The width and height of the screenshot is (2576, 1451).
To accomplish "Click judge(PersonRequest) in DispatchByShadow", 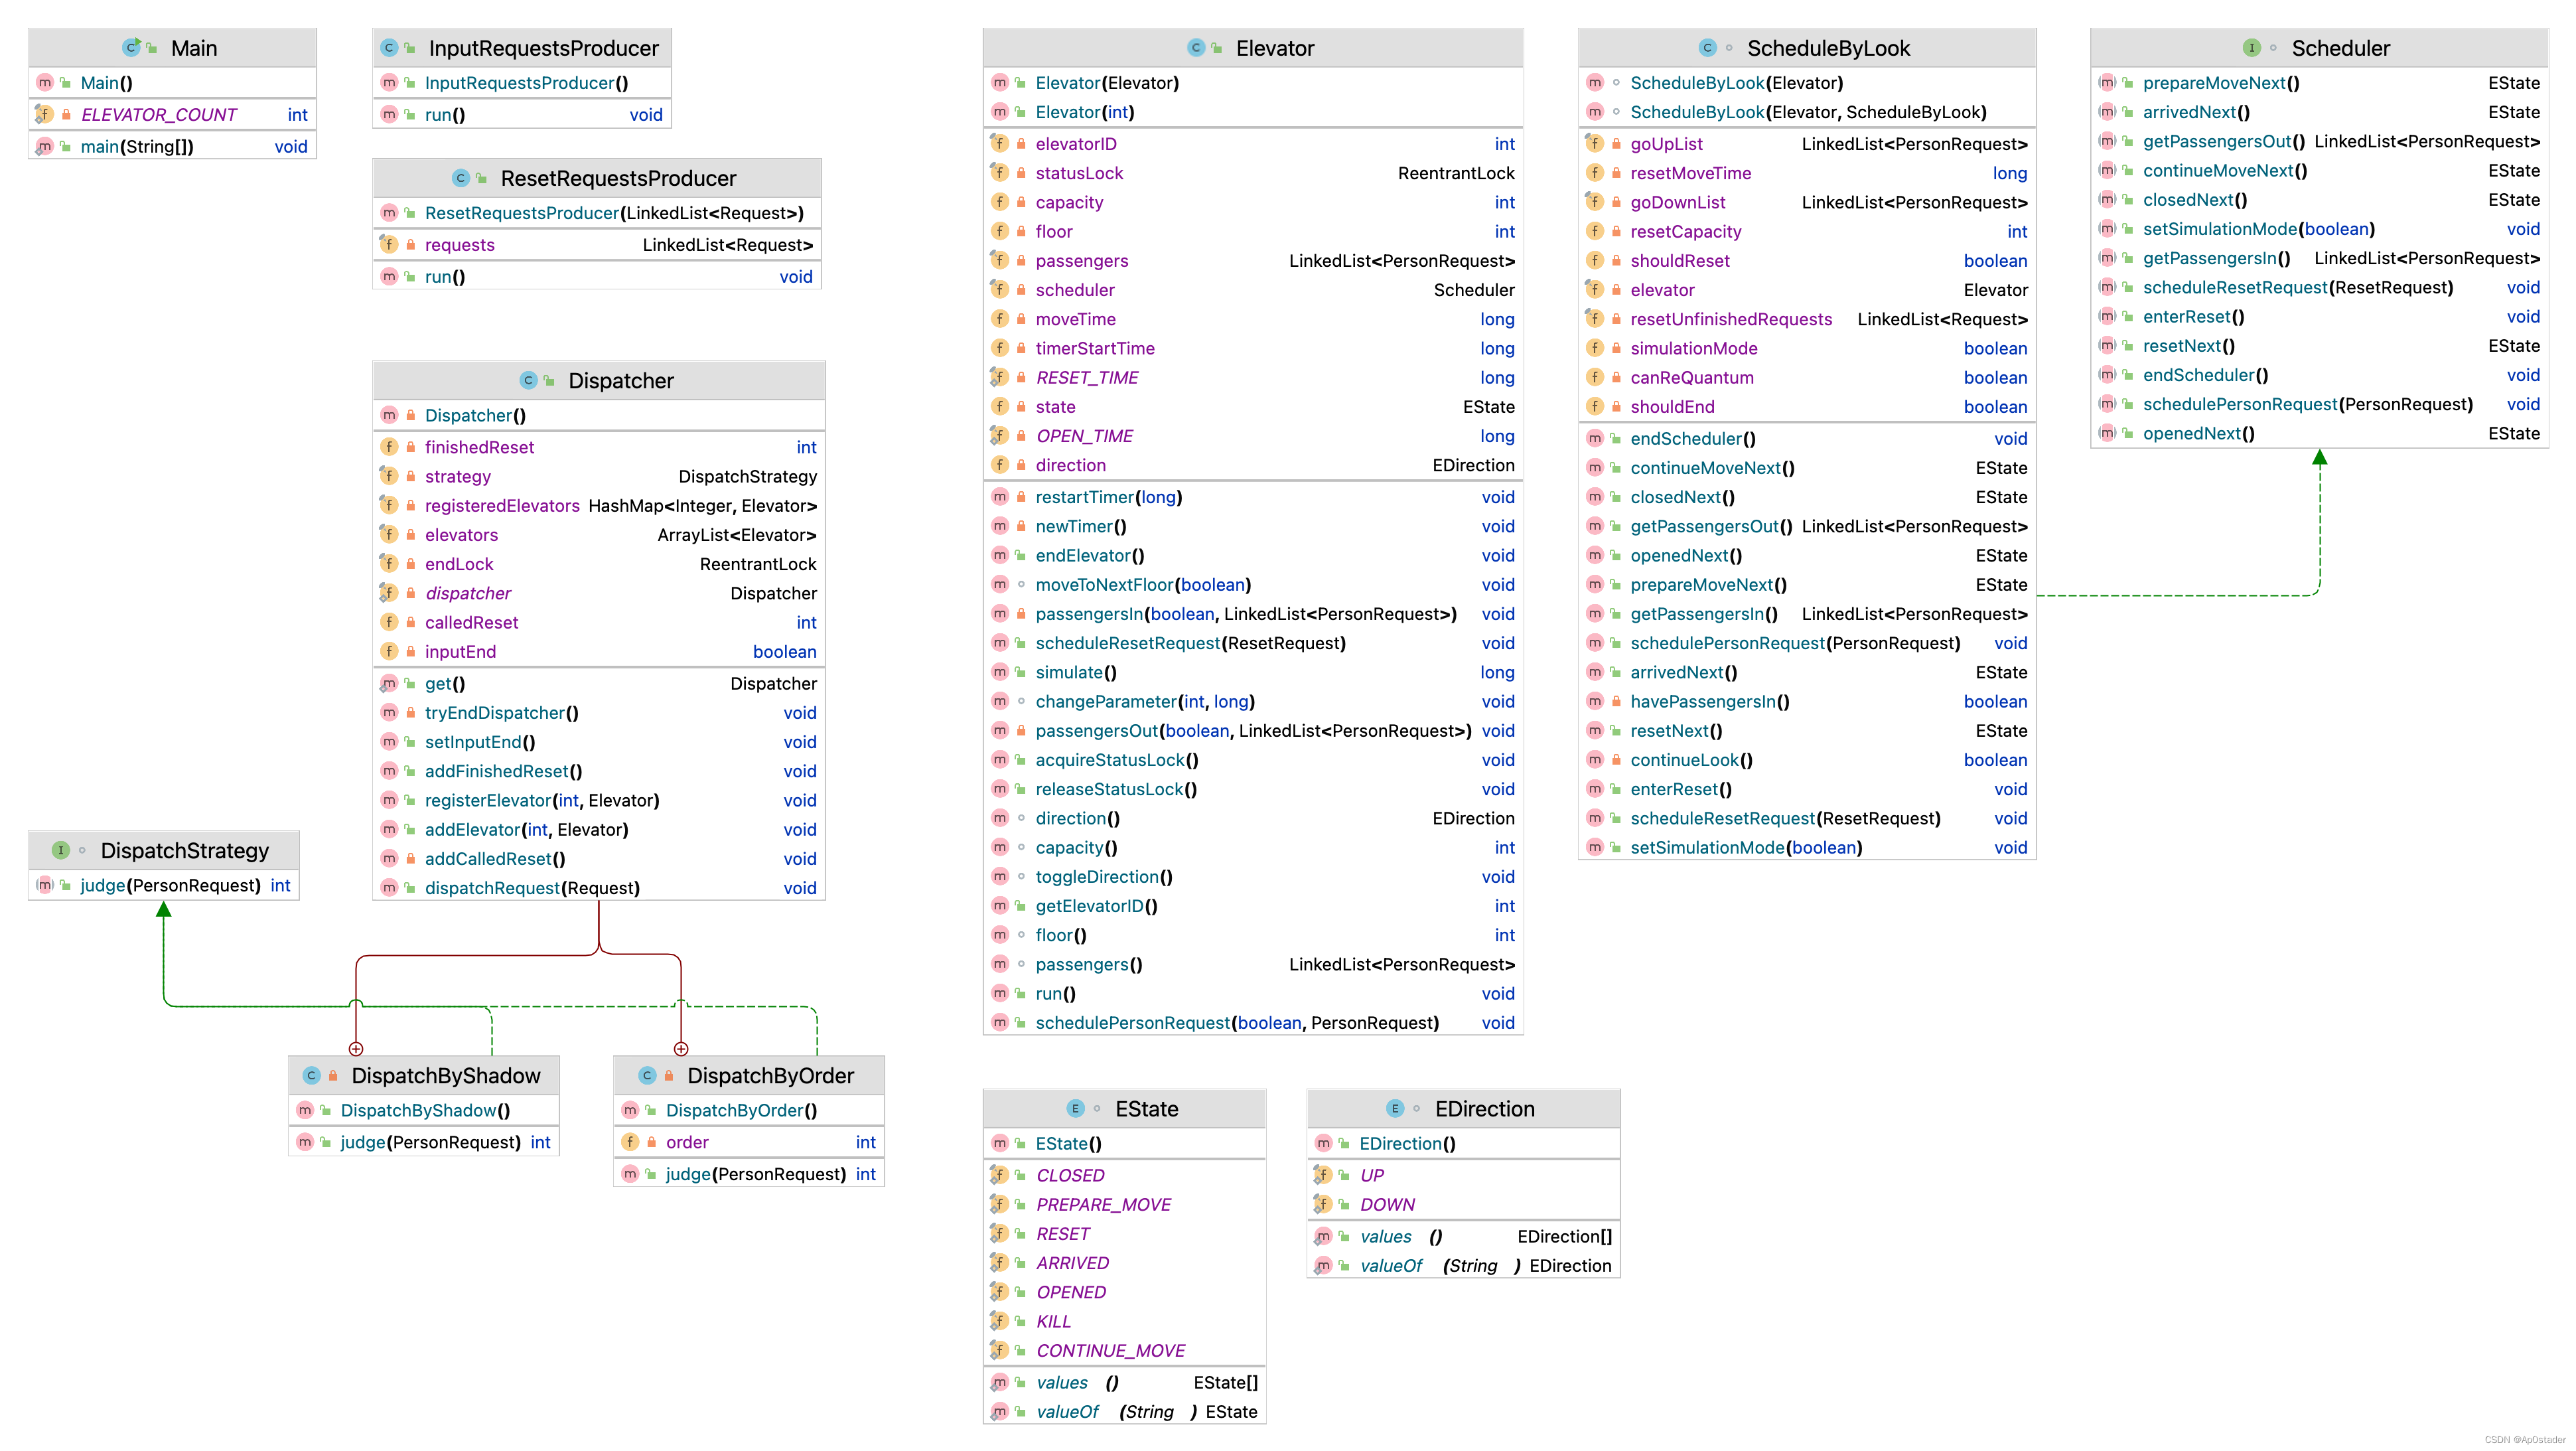I will [x=424, y=1142].
